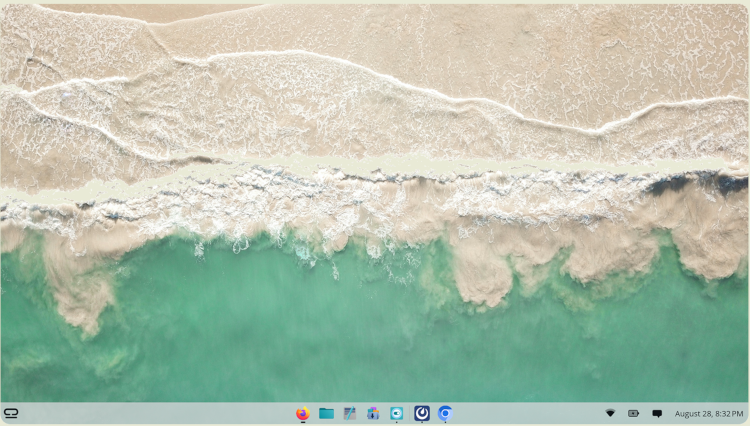Click taskbar gap between toggle app and Mattermost
The width and height of the screenshot is (750, 426).
click(410, 413)
